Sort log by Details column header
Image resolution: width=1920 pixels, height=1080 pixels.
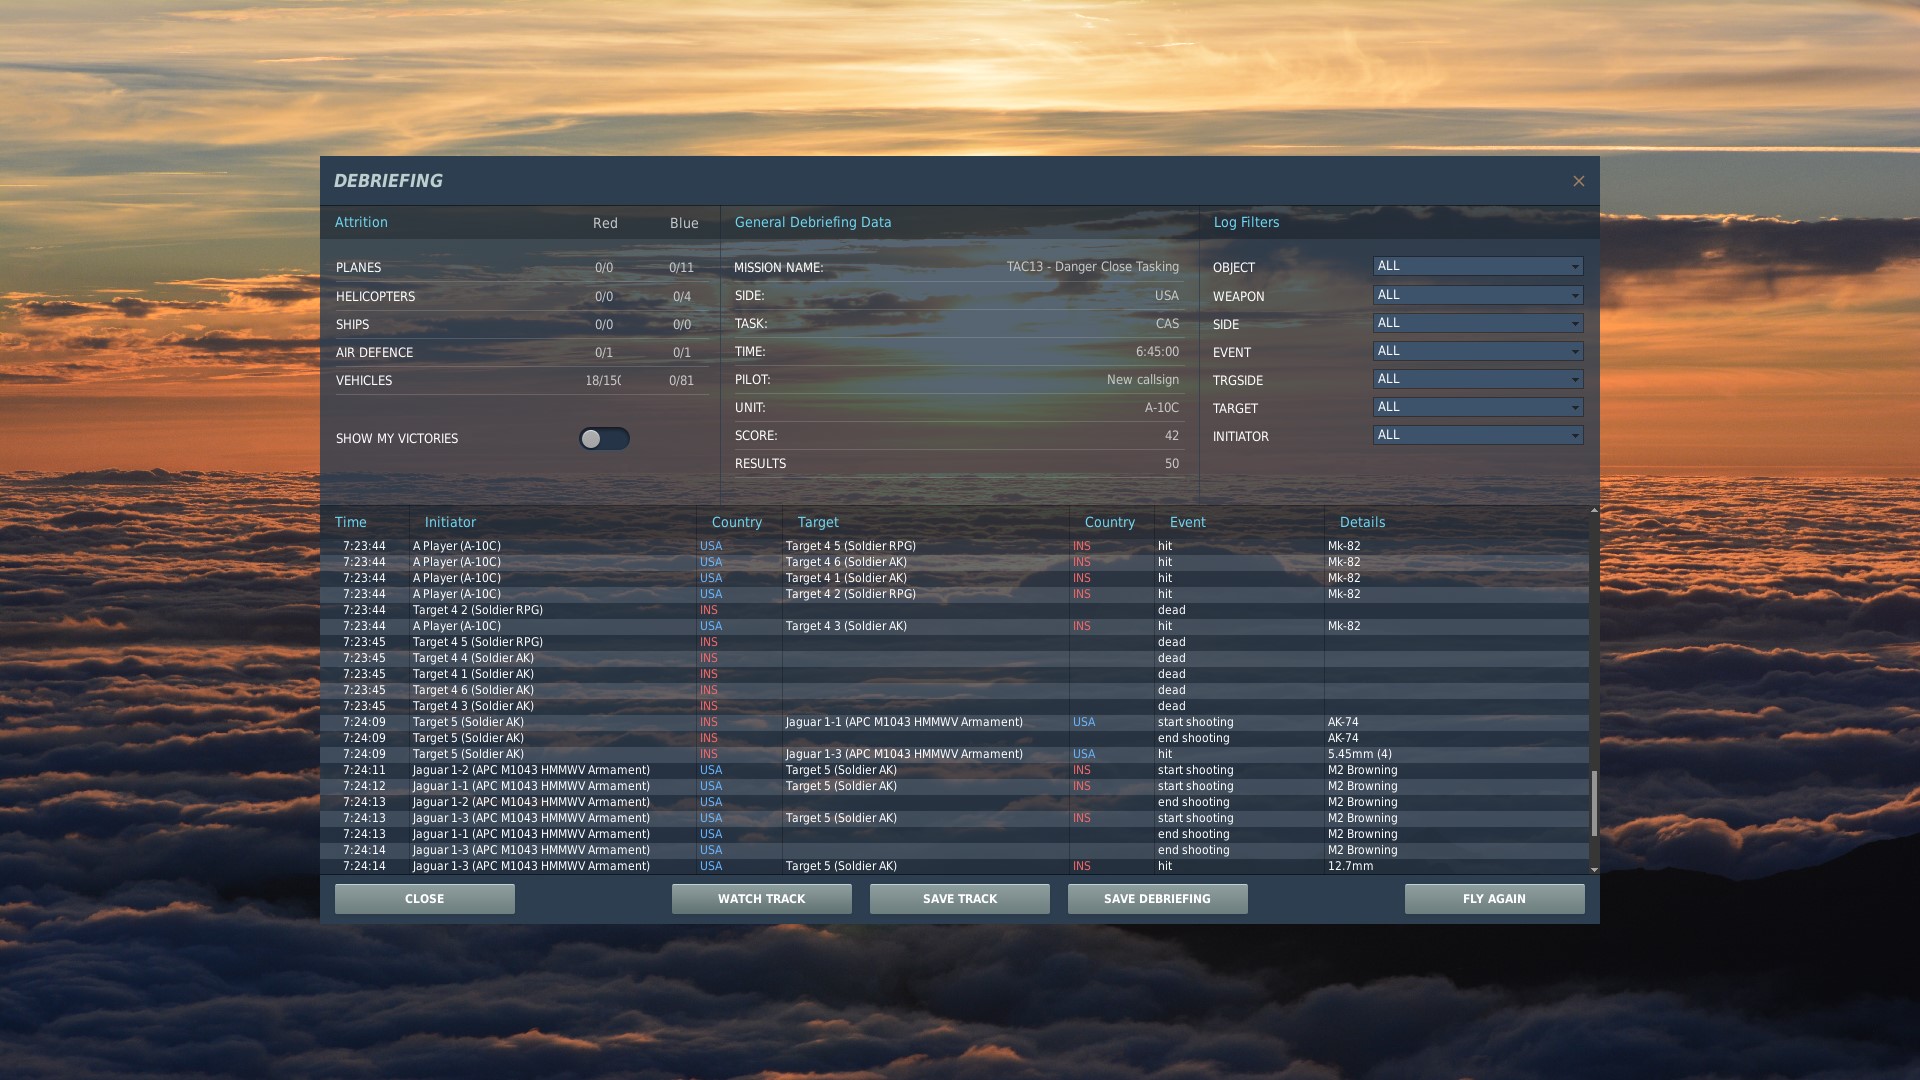click(1362, 522)
